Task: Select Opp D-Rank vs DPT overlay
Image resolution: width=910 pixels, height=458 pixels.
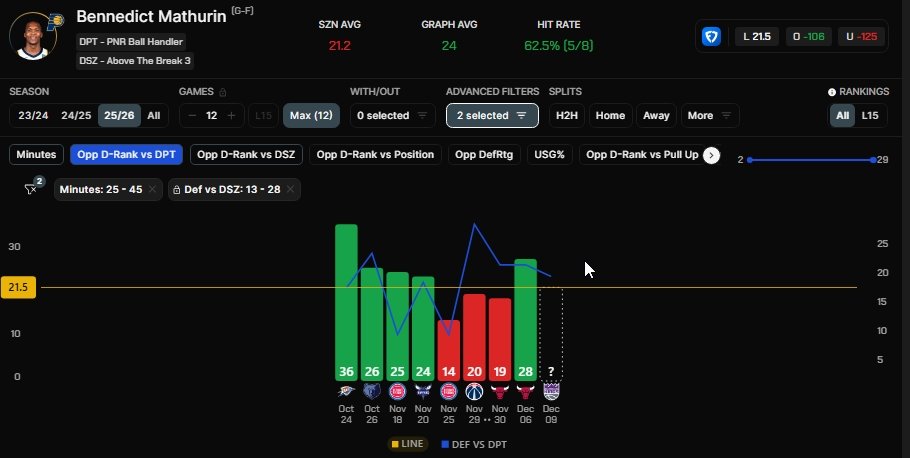Action: tap(127, 155)
